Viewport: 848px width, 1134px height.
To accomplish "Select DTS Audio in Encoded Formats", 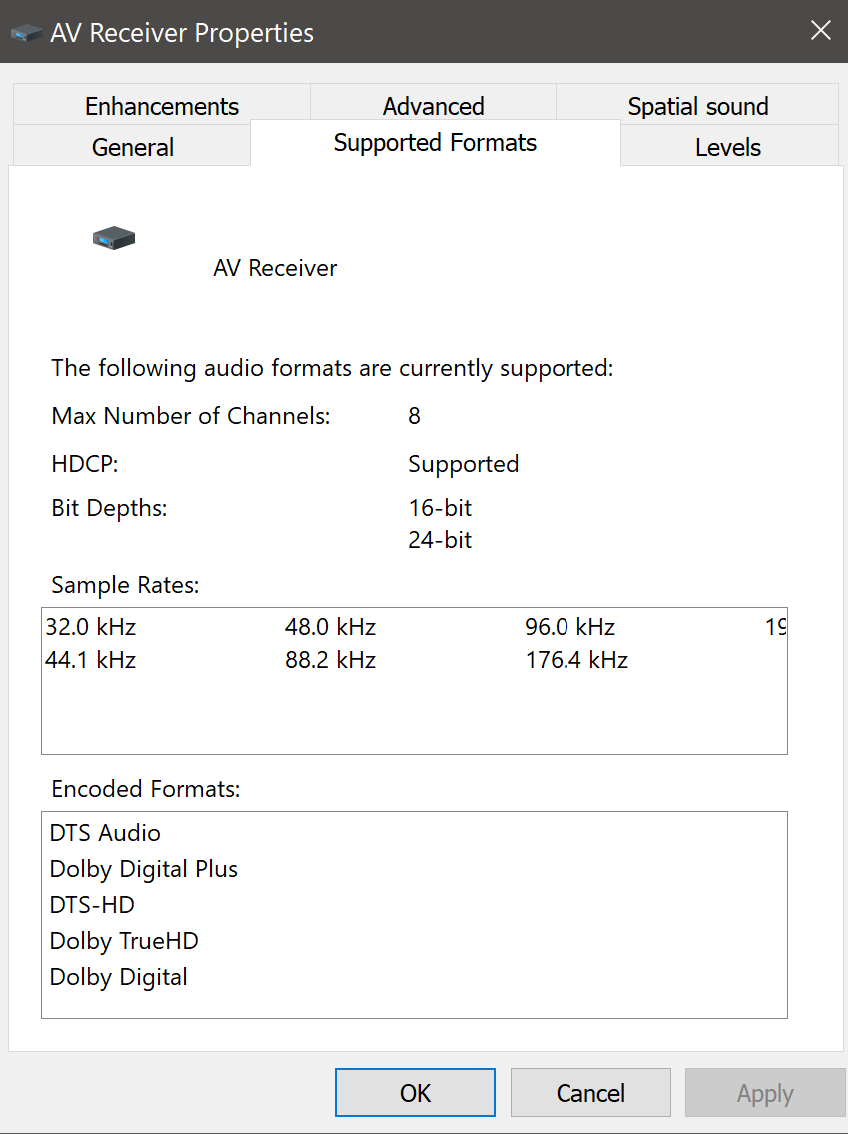I will point(105,833).
